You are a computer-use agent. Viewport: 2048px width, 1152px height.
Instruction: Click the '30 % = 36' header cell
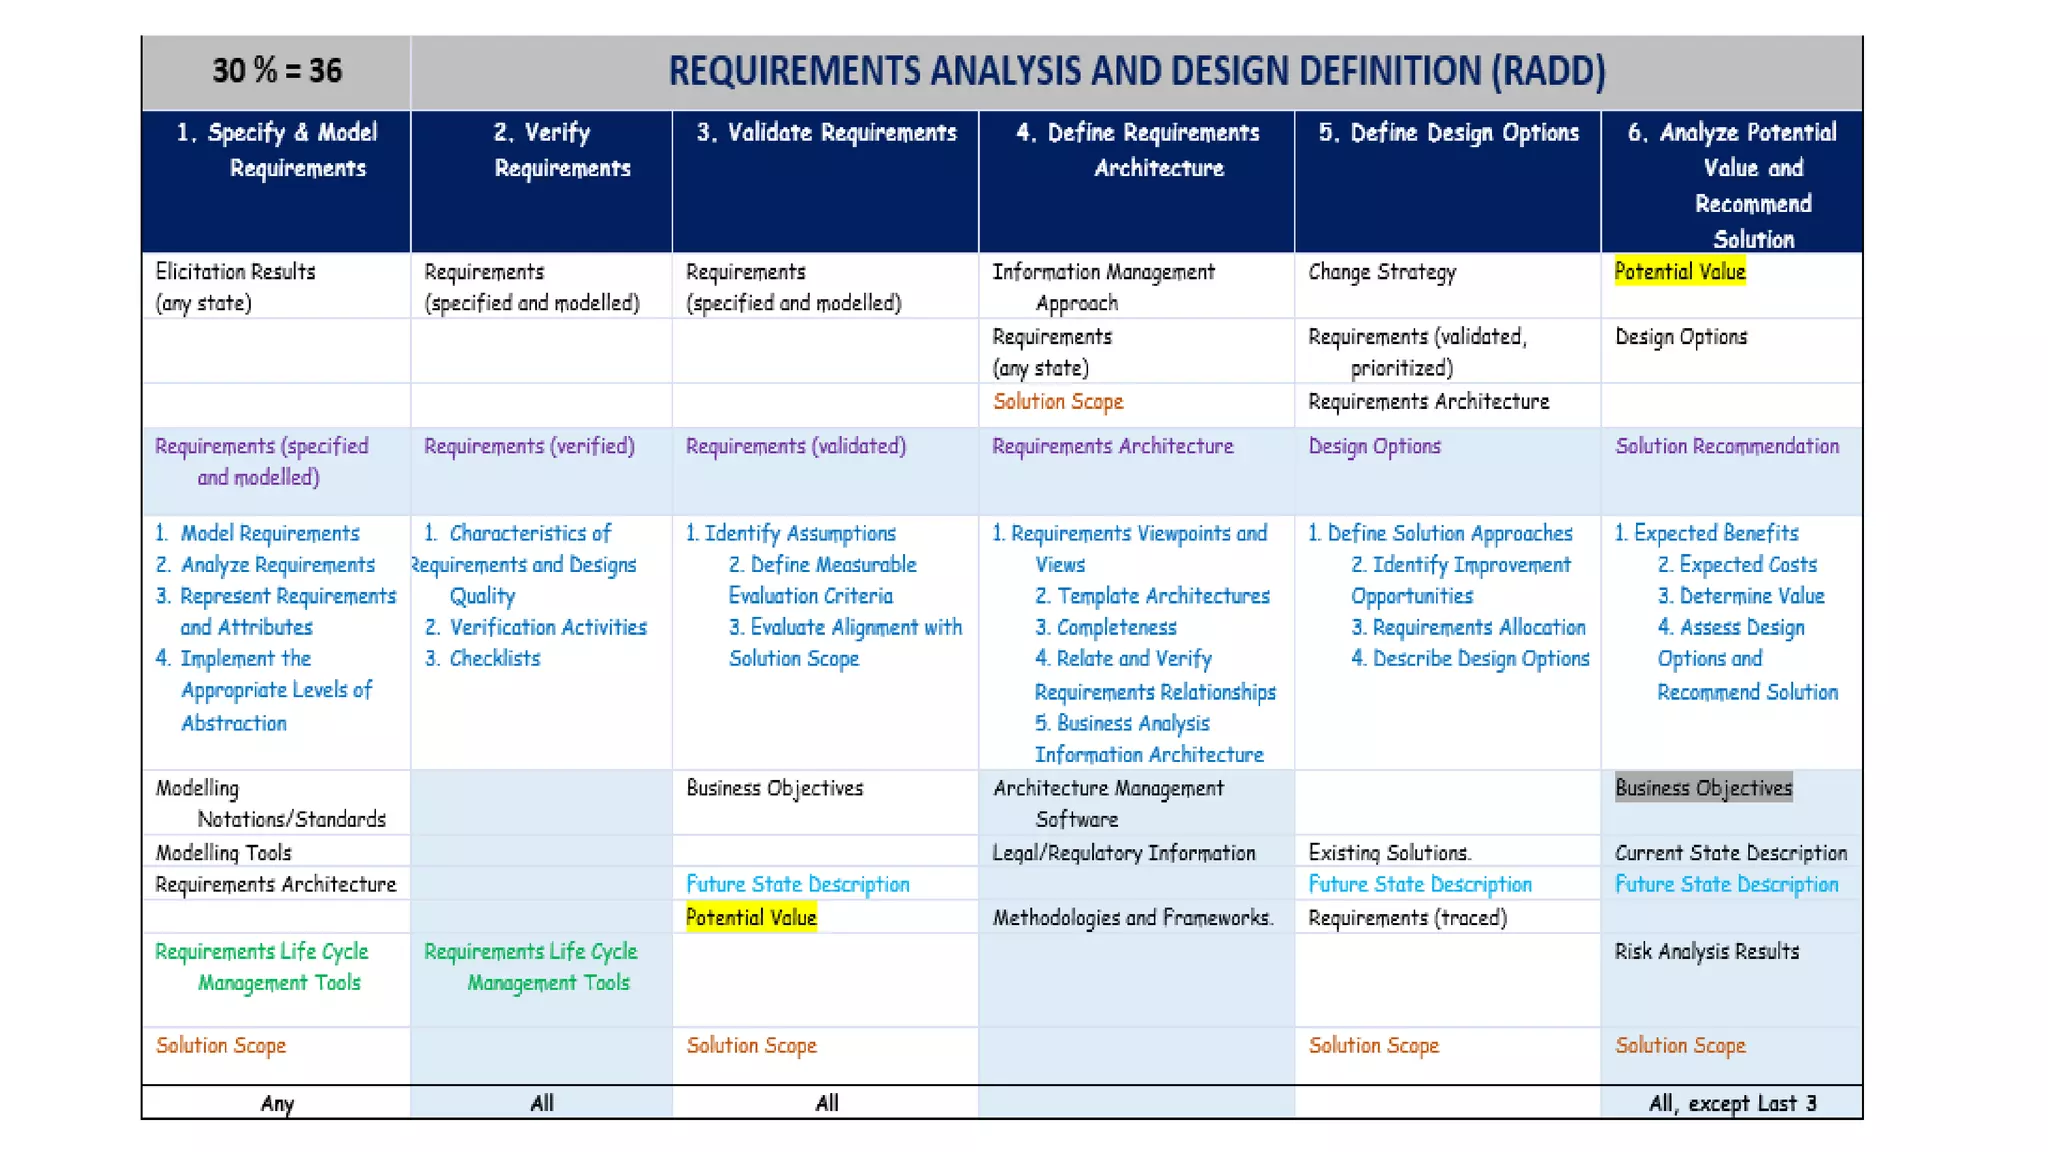[x=276, y=71]
